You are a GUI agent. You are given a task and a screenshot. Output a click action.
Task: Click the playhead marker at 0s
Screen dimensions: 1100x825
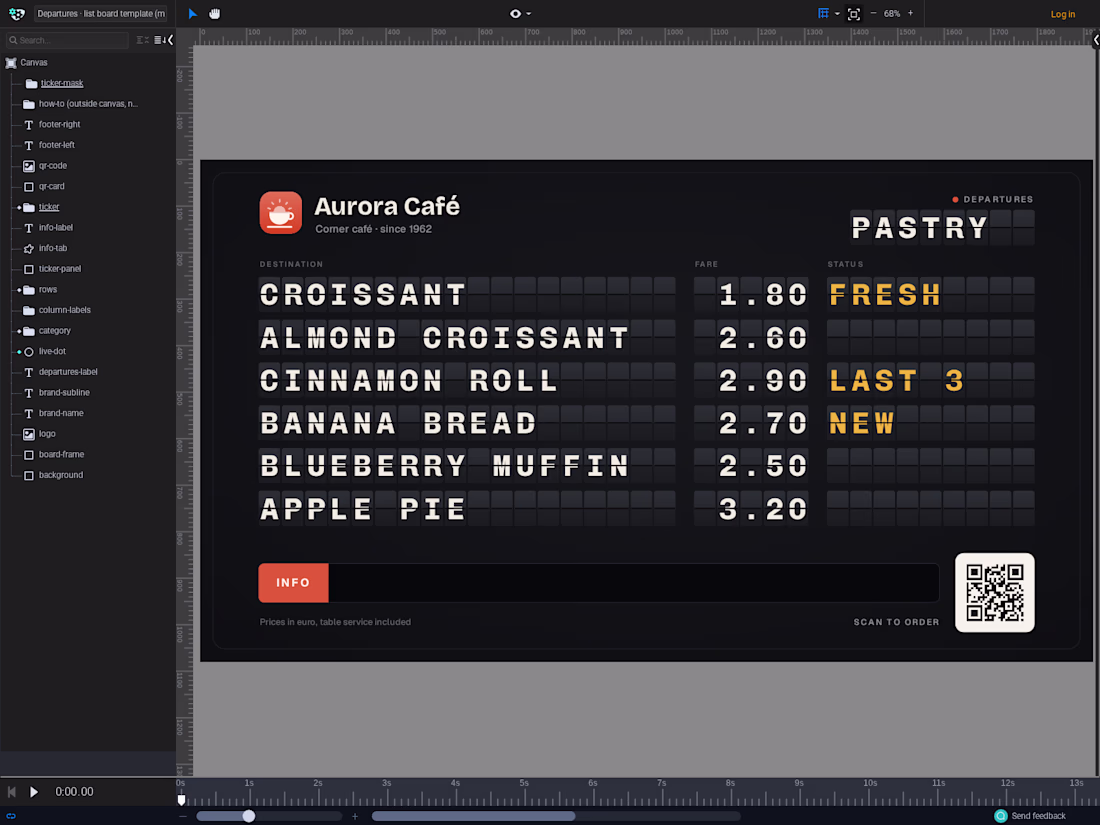(182, 800)
